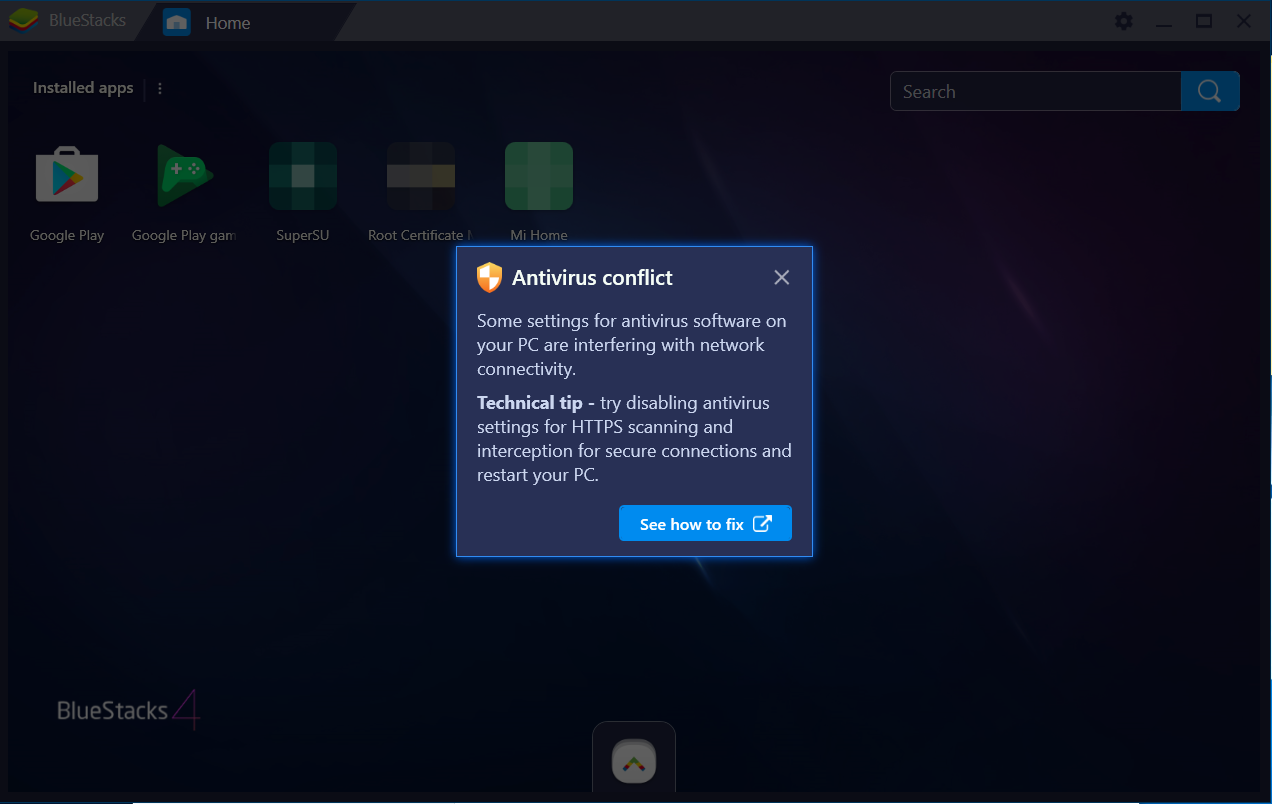This screenshot has height=804, width=1272.
Task: Click the Antivirus conflict title text
Action: coord(592,278)
